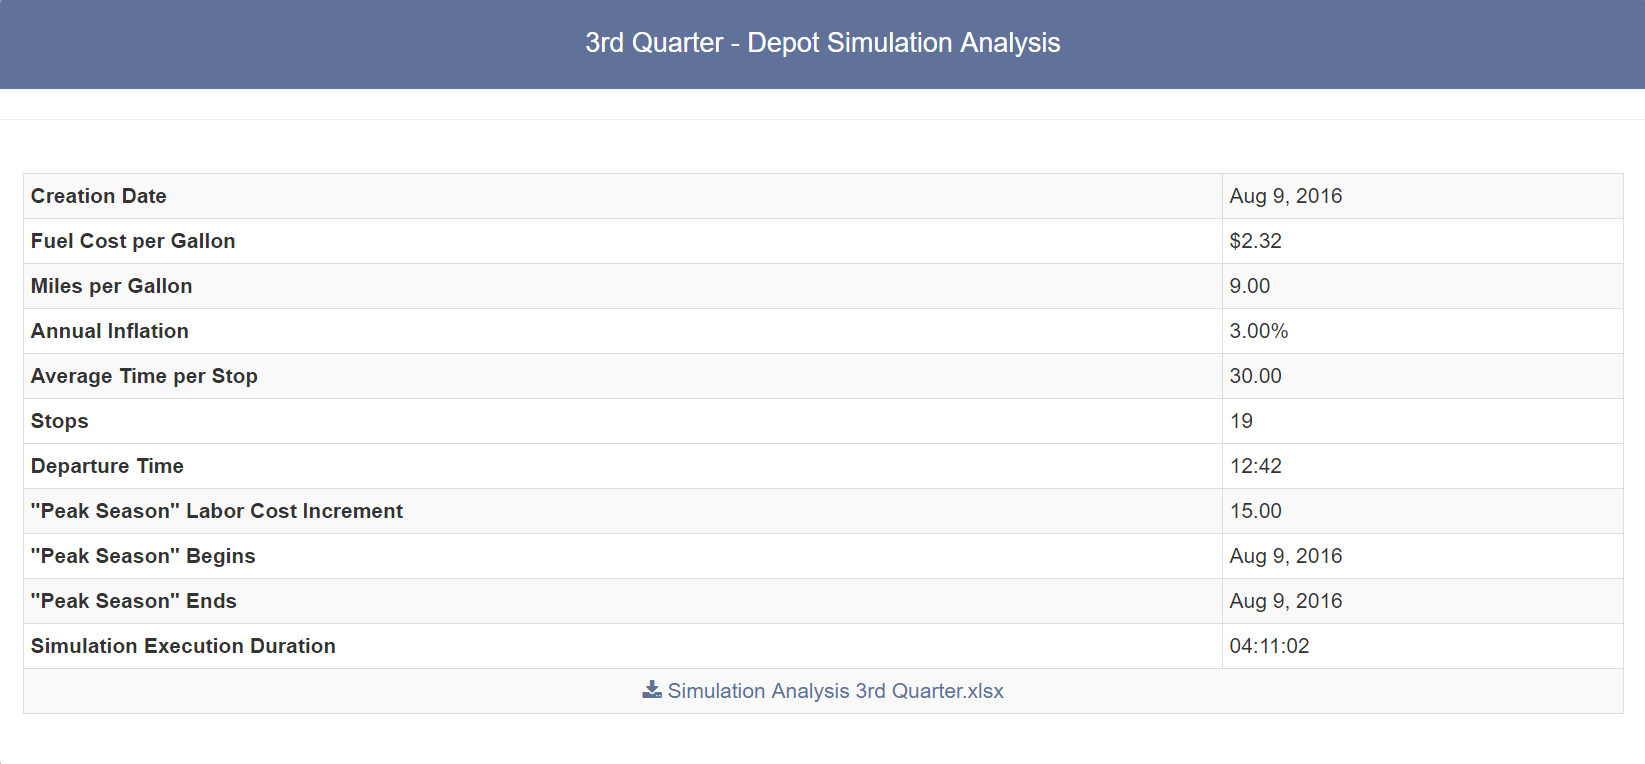This screenshot has height=764, width=1645.
Task: Select the 9.00 miles per gallon value
Action: coord(1250,286)
